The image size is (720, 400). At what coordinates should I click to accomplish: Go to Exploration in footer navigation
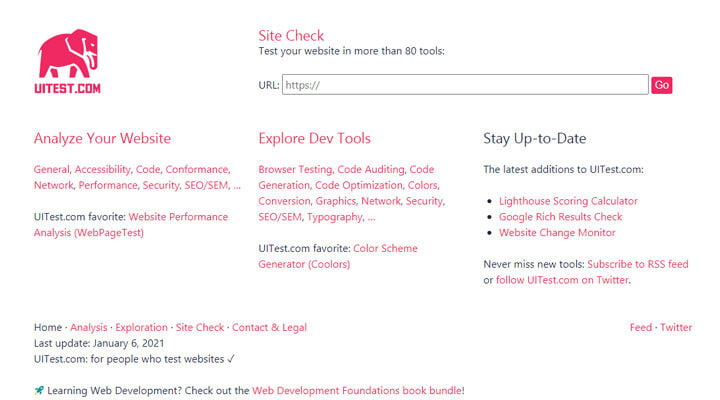pyautogui.click(x=141, y=327)
